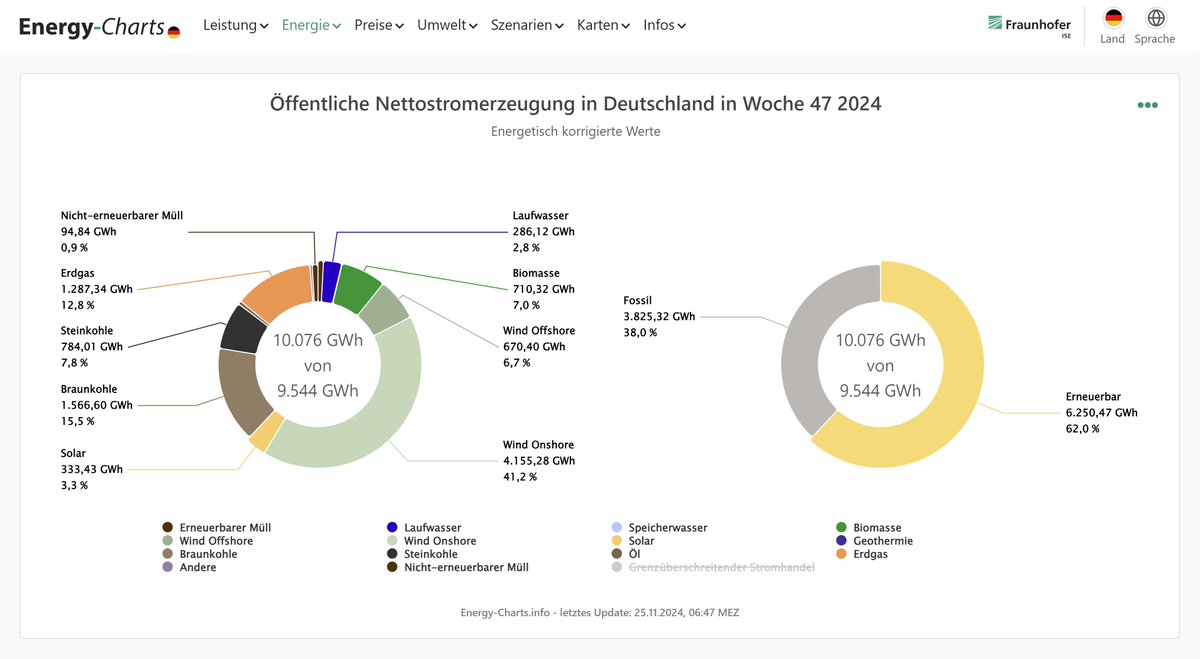Open the Karten menu
This screenshot has height=659, width=1200.
pyautogui.click(x=601, y=24)
